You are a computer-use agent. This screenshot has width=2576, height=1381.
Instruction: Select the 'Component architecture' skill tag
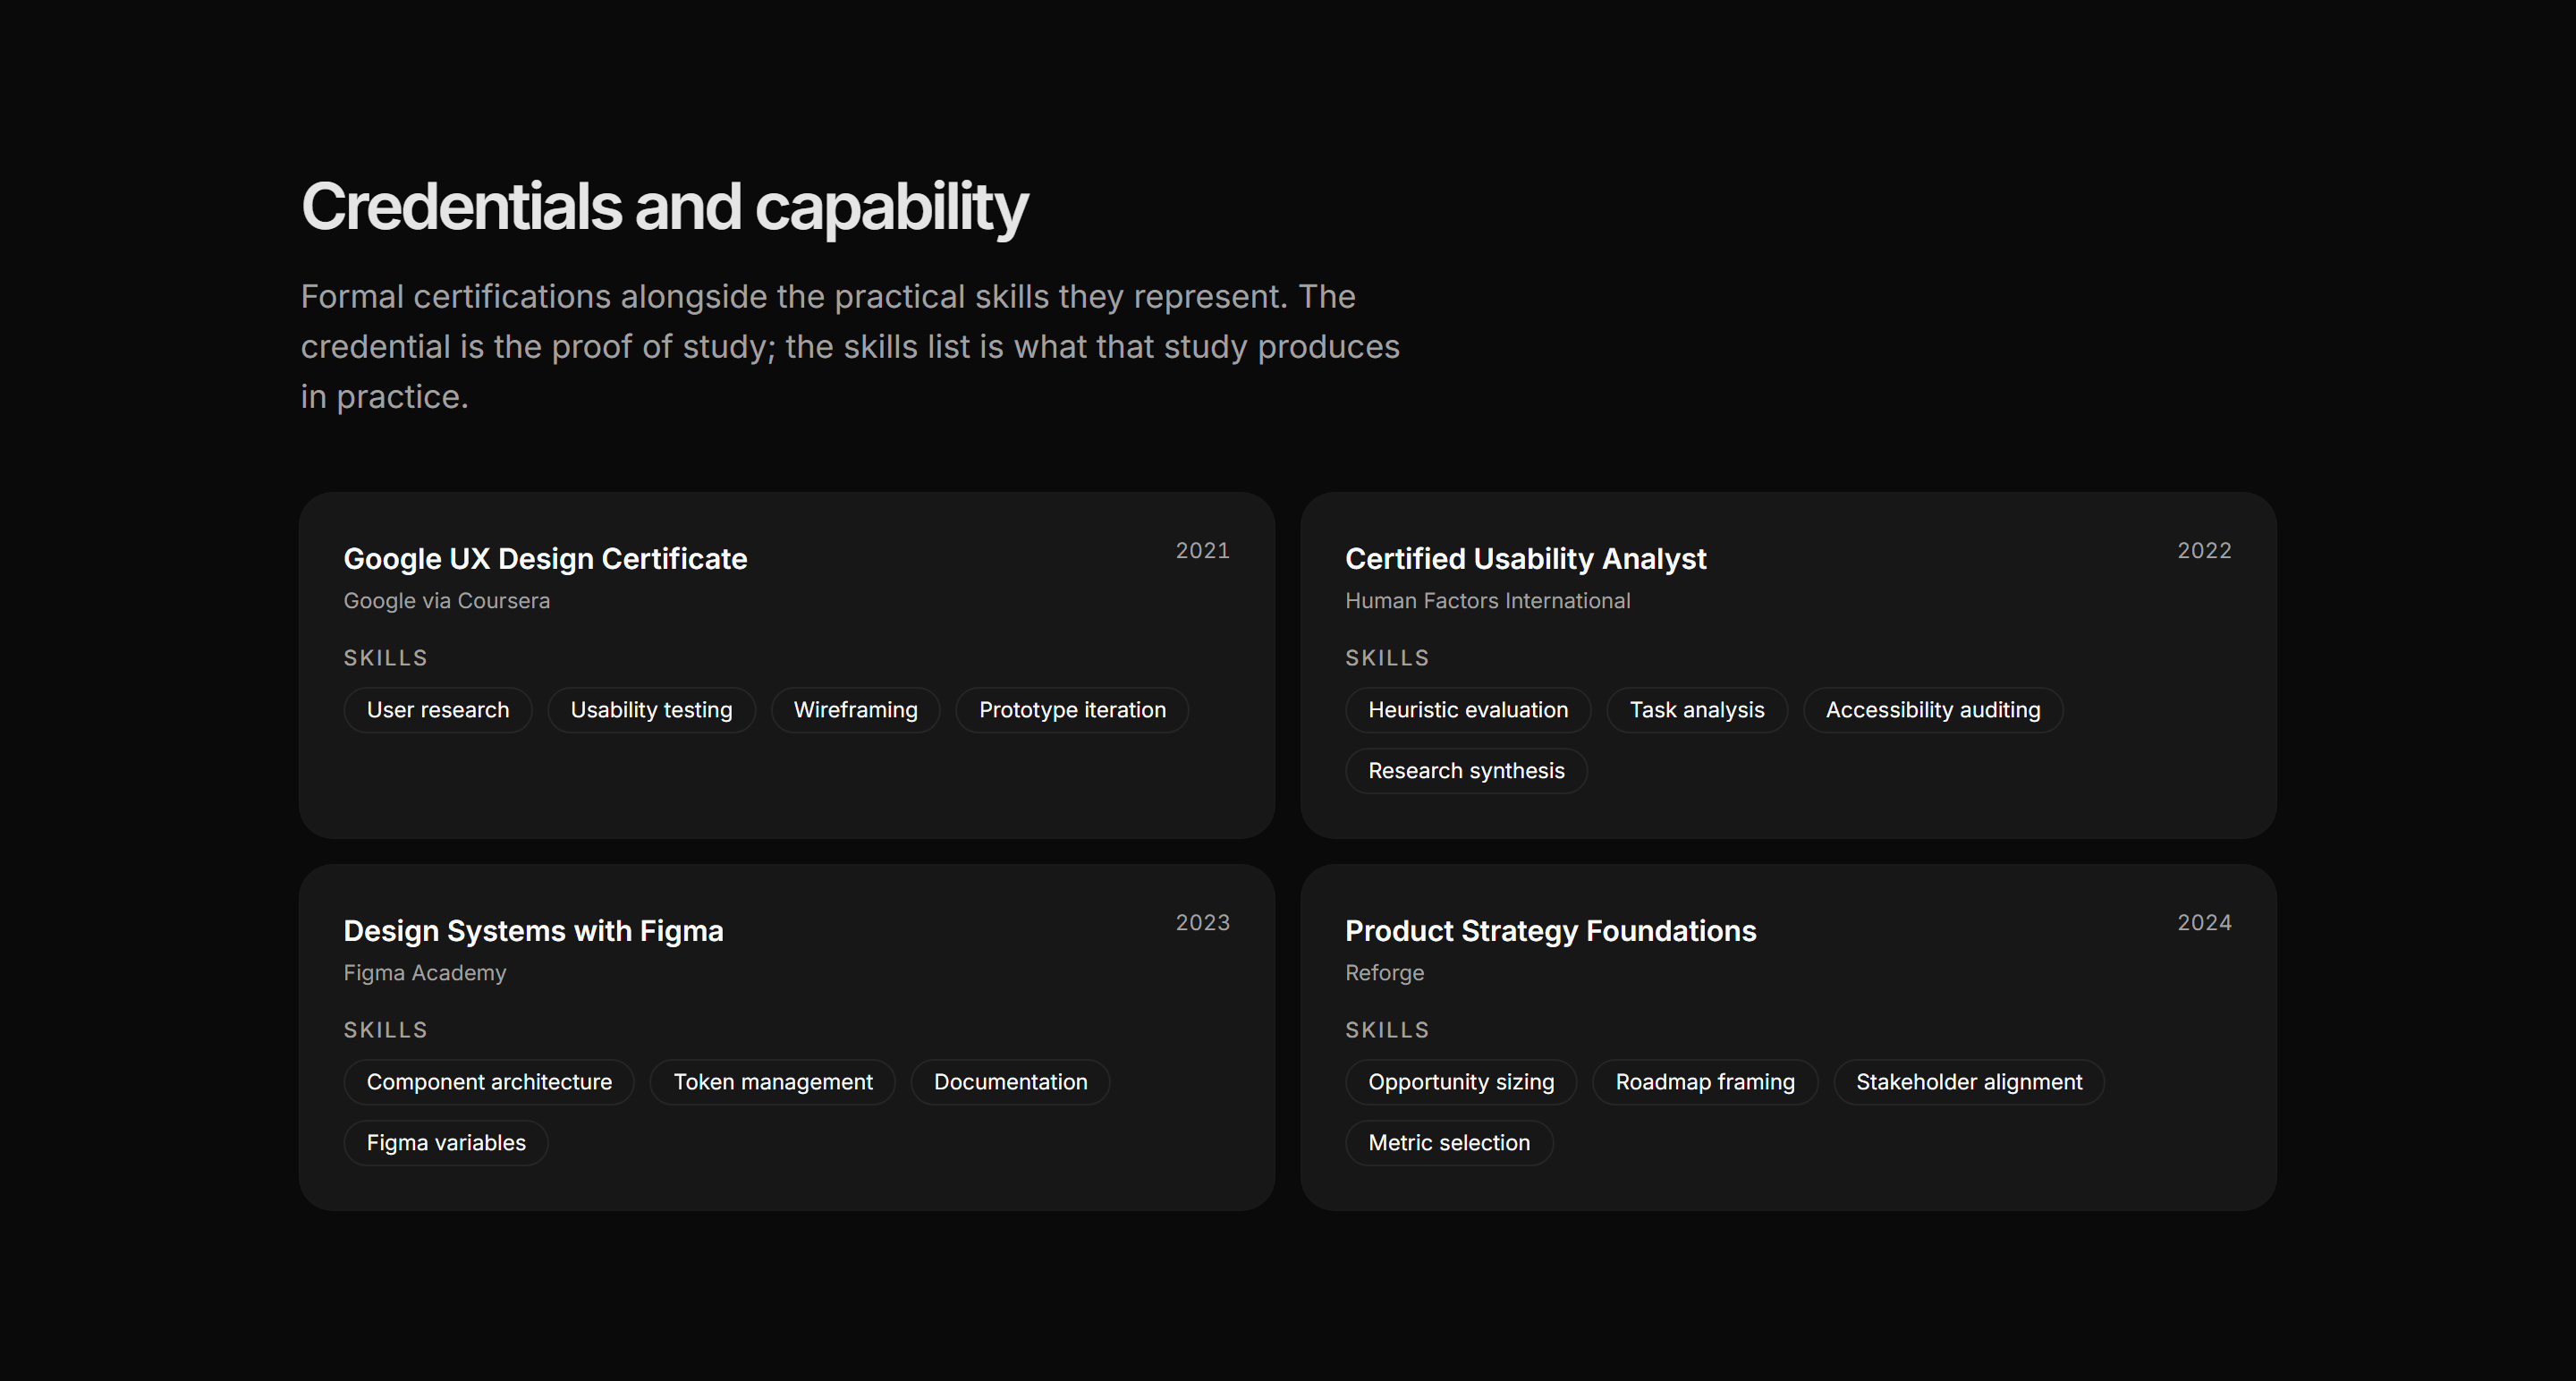pos(489,1082)
